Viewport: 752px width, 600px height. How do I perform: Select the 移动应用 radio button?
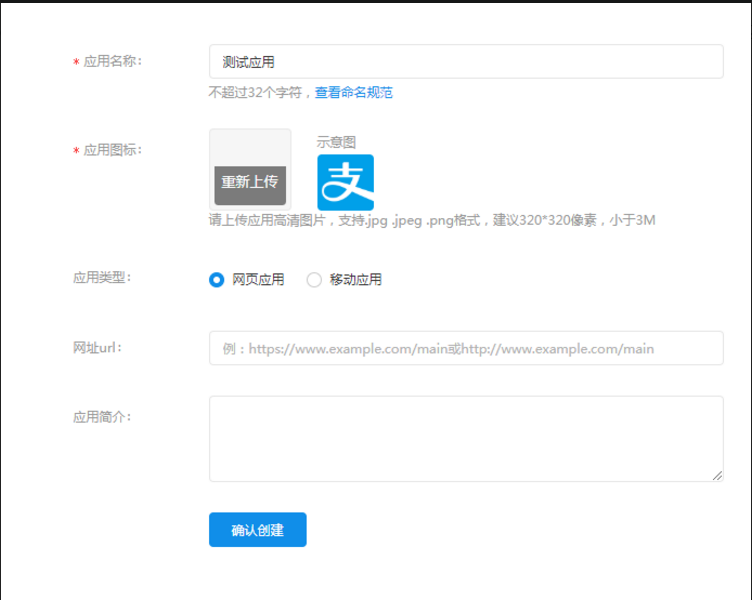coord(314,280)
